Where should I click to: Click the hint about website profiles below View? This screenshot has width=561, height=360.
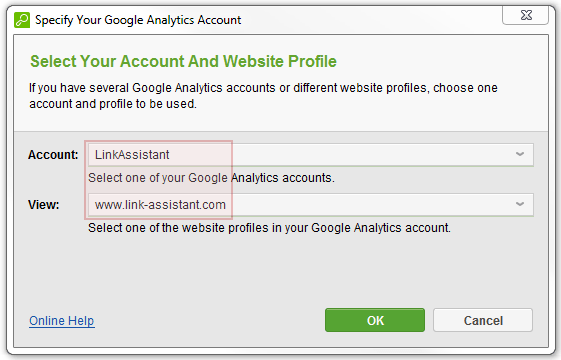pyautogui.click(x=269, y=228)
